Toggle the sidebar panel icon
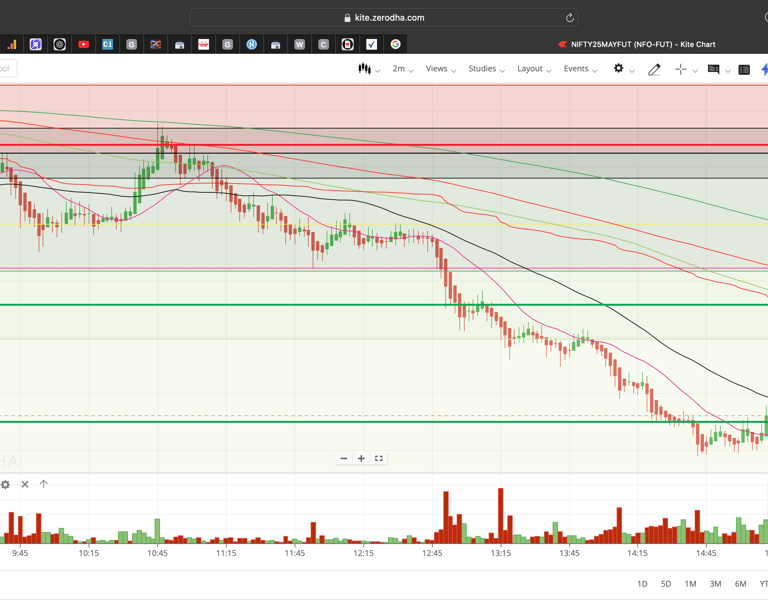 tap(744, 70)
